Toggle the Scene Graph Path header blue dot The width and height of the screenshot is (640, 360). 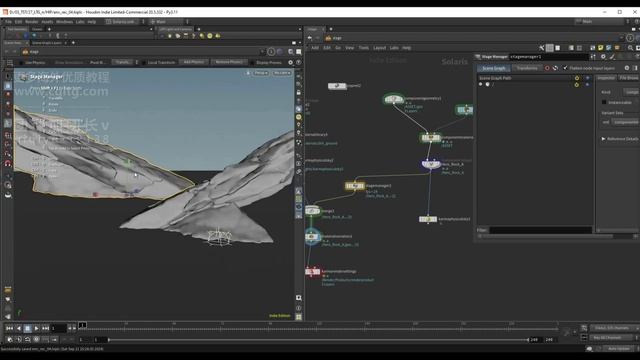pos(587,78)
